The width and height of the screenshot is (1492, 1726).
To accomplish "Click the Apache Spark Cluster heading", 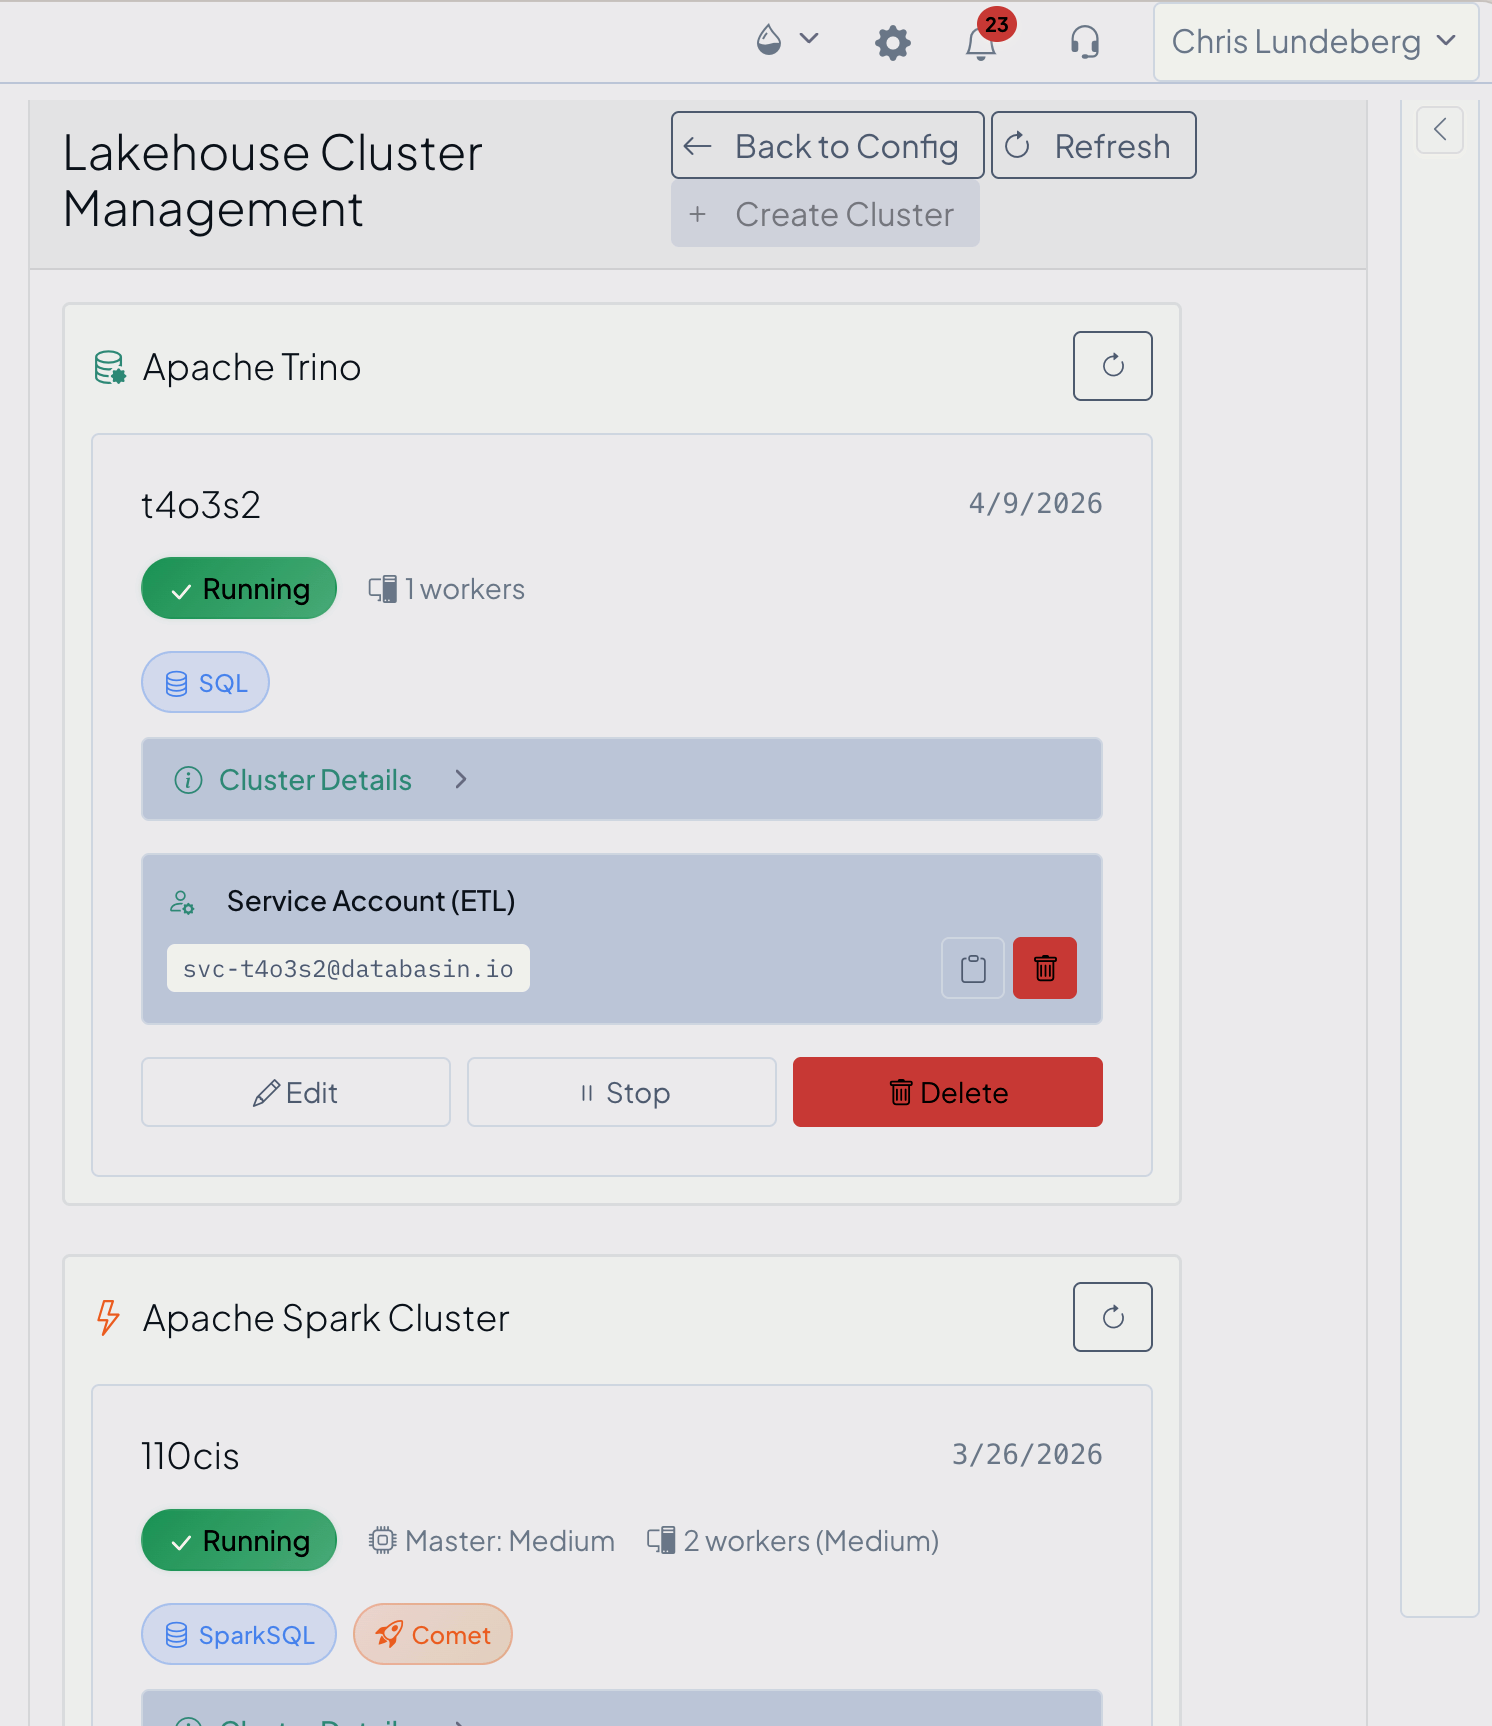I will tap(326, 1318).
